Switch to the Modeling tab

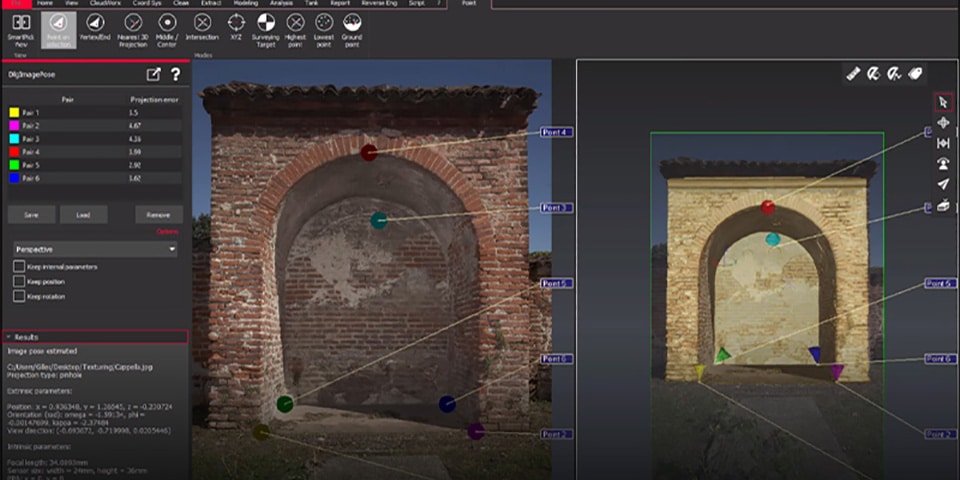point(246,3)
